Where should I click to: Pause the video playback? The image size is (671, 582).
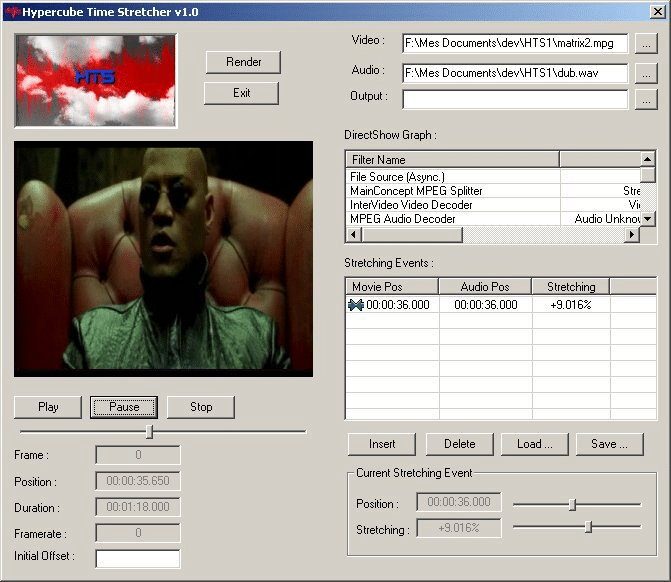(124, 407)
